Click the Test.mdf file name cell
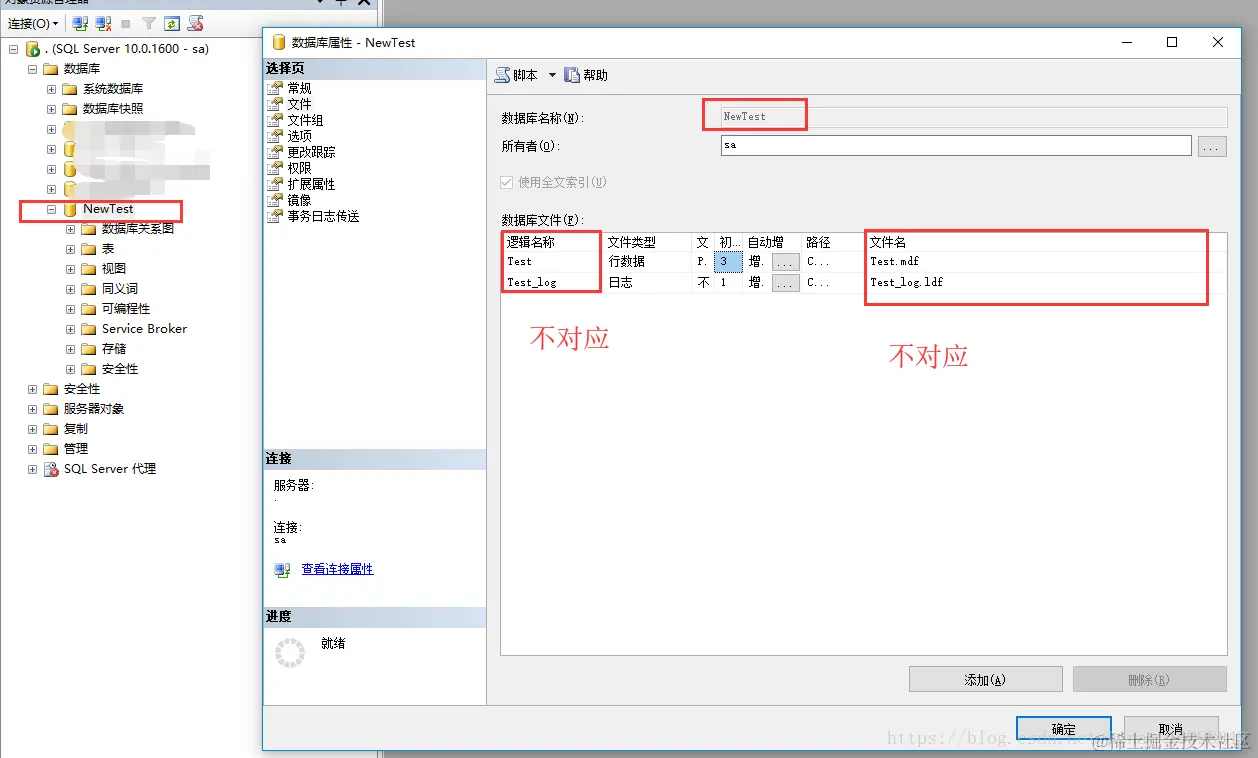Image resolution: width=1258 pixels, height=758 pixels. click(894, 262)
